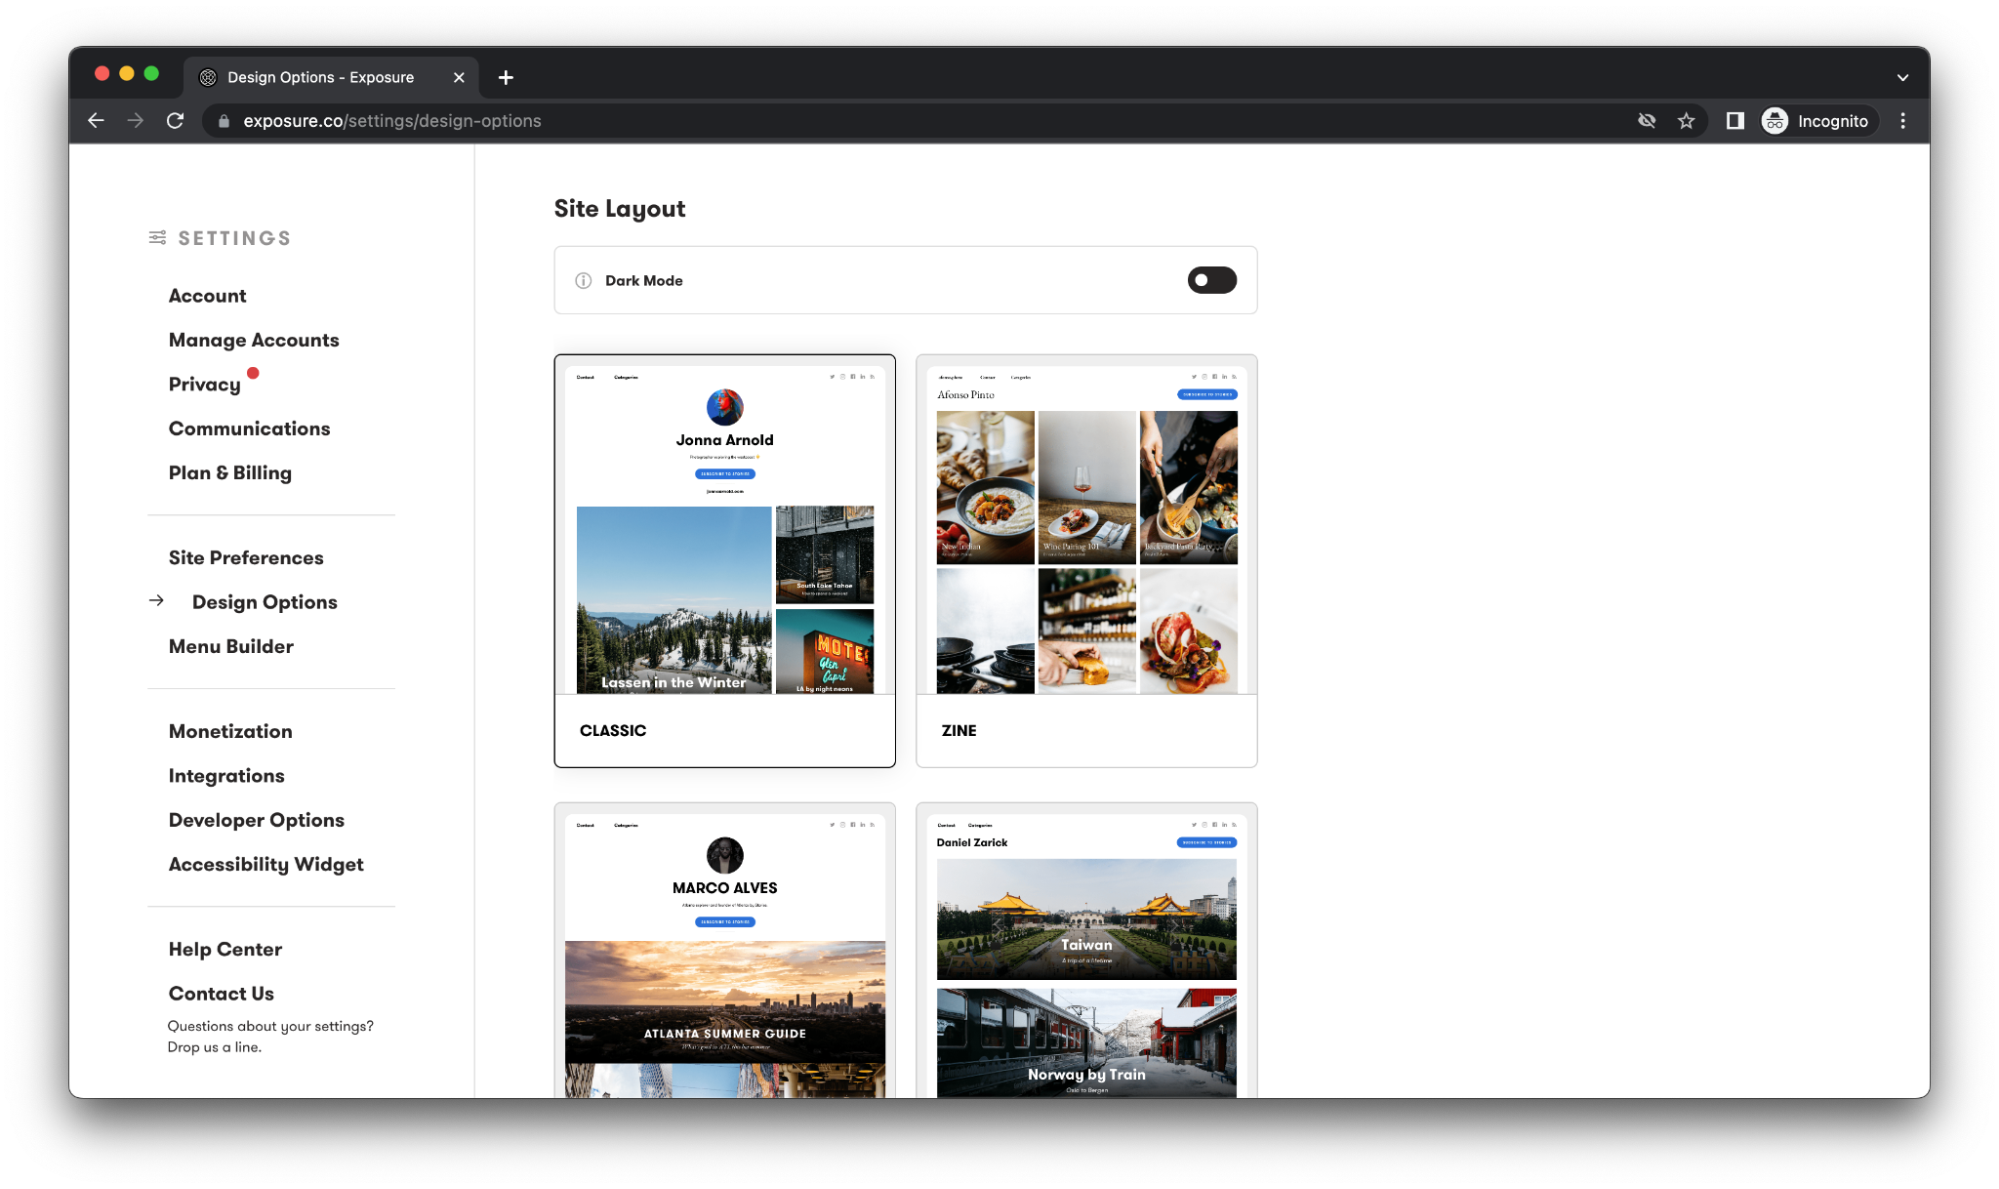Click the Menu Builder option
This screenshot has width=1999, height=1189.
click(x=229, y=645)
